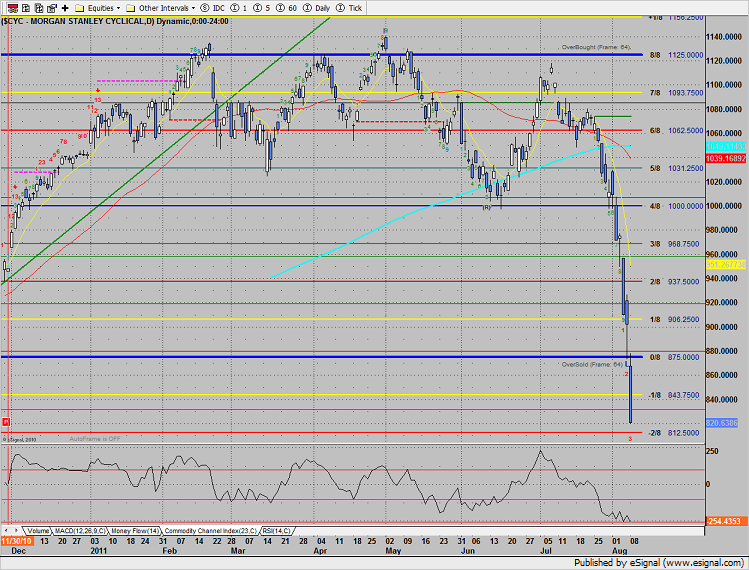Open the Volume study tab
749x570 pixels.
(x=38, y=531)
